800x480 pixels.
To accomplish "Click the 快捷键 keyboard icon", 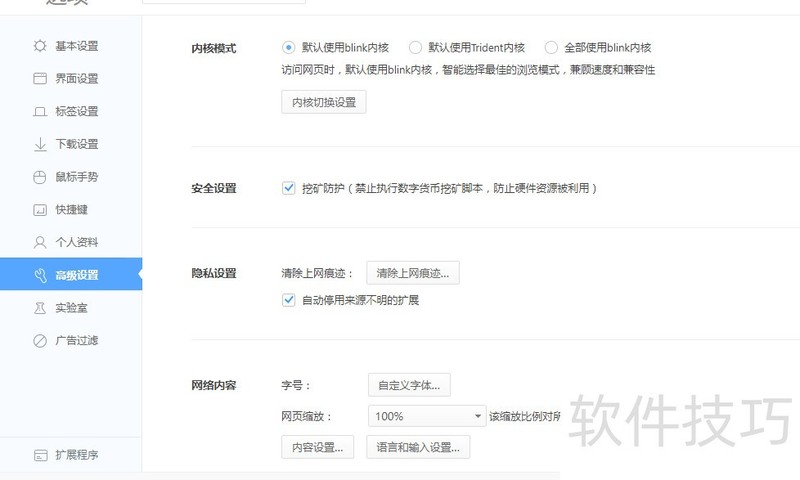I will (x=40, y=210).
